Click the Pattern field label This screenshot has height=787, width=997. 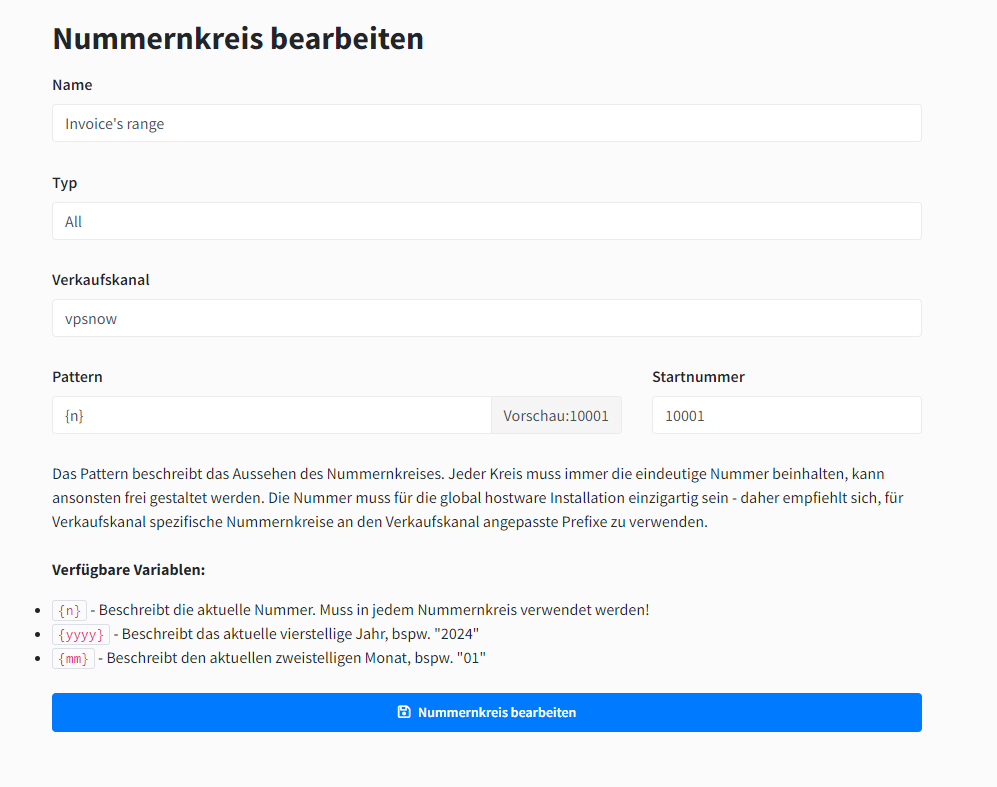coord(77,377)
